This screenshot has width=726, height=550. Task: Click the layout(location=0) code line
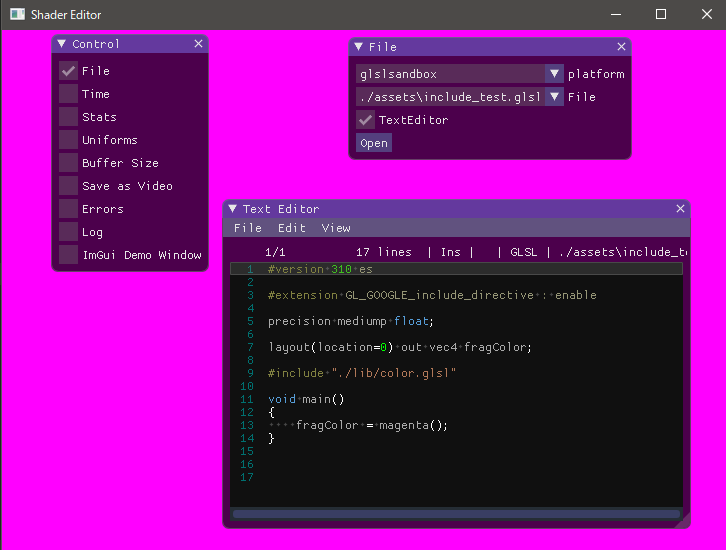(400, 347)
